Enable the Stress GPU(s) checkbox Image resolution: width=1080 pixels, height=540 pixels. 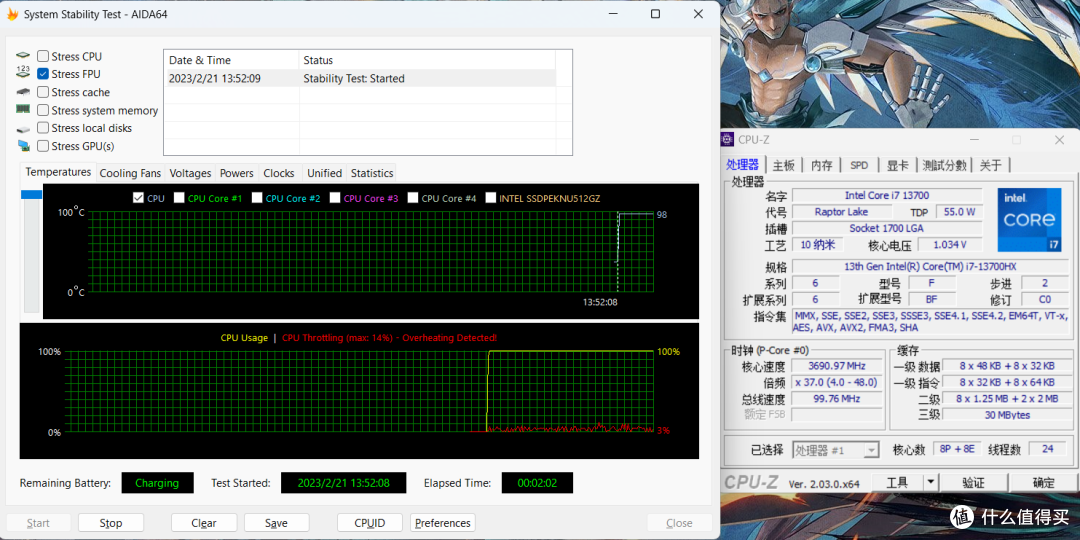(x=43, y=146)
